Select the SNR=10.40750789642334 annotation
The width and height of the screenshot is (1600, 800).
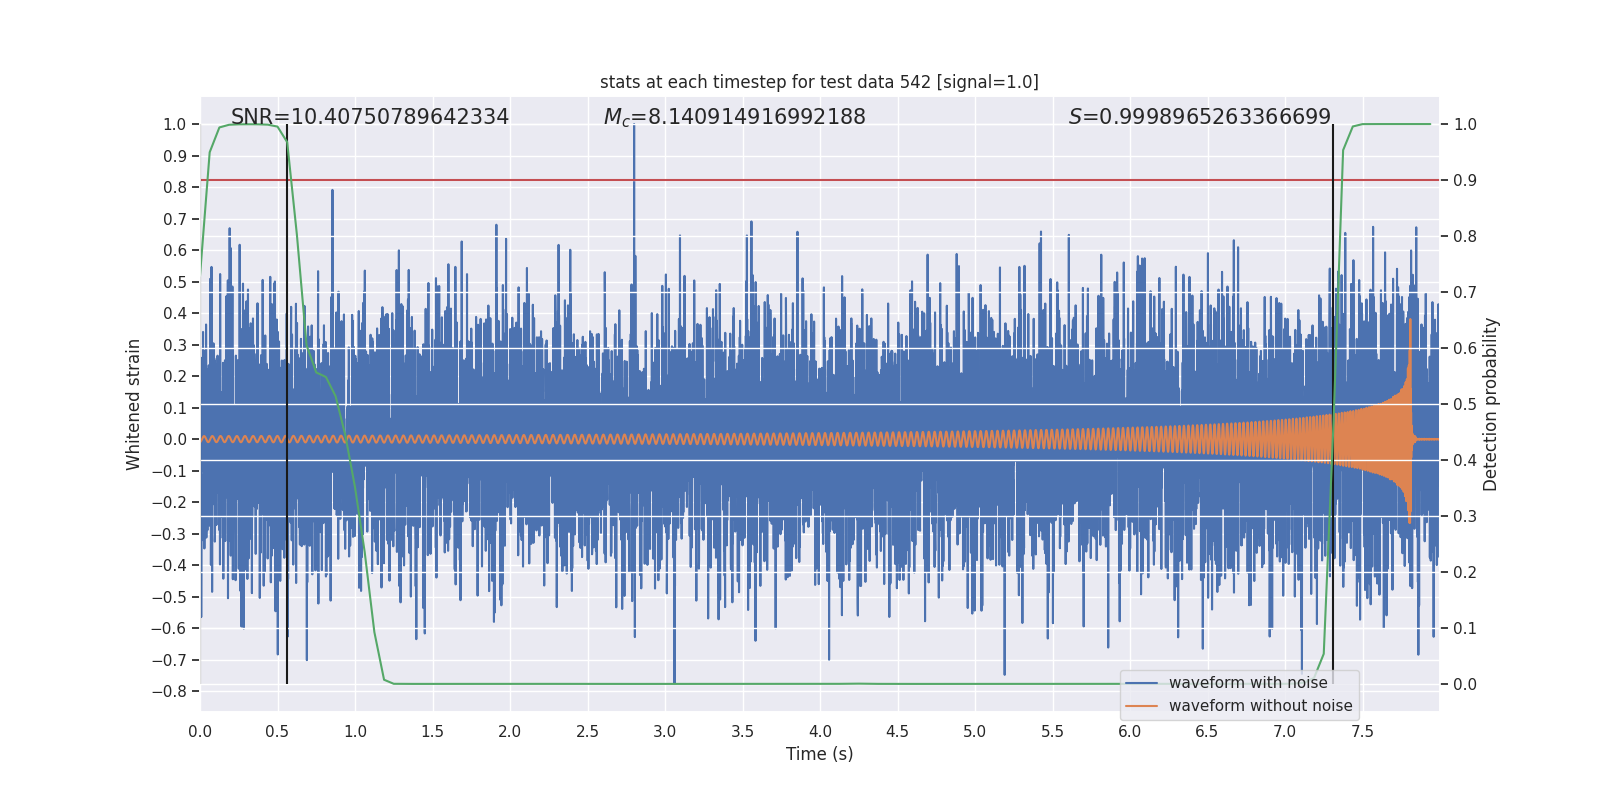pos(370,117)
